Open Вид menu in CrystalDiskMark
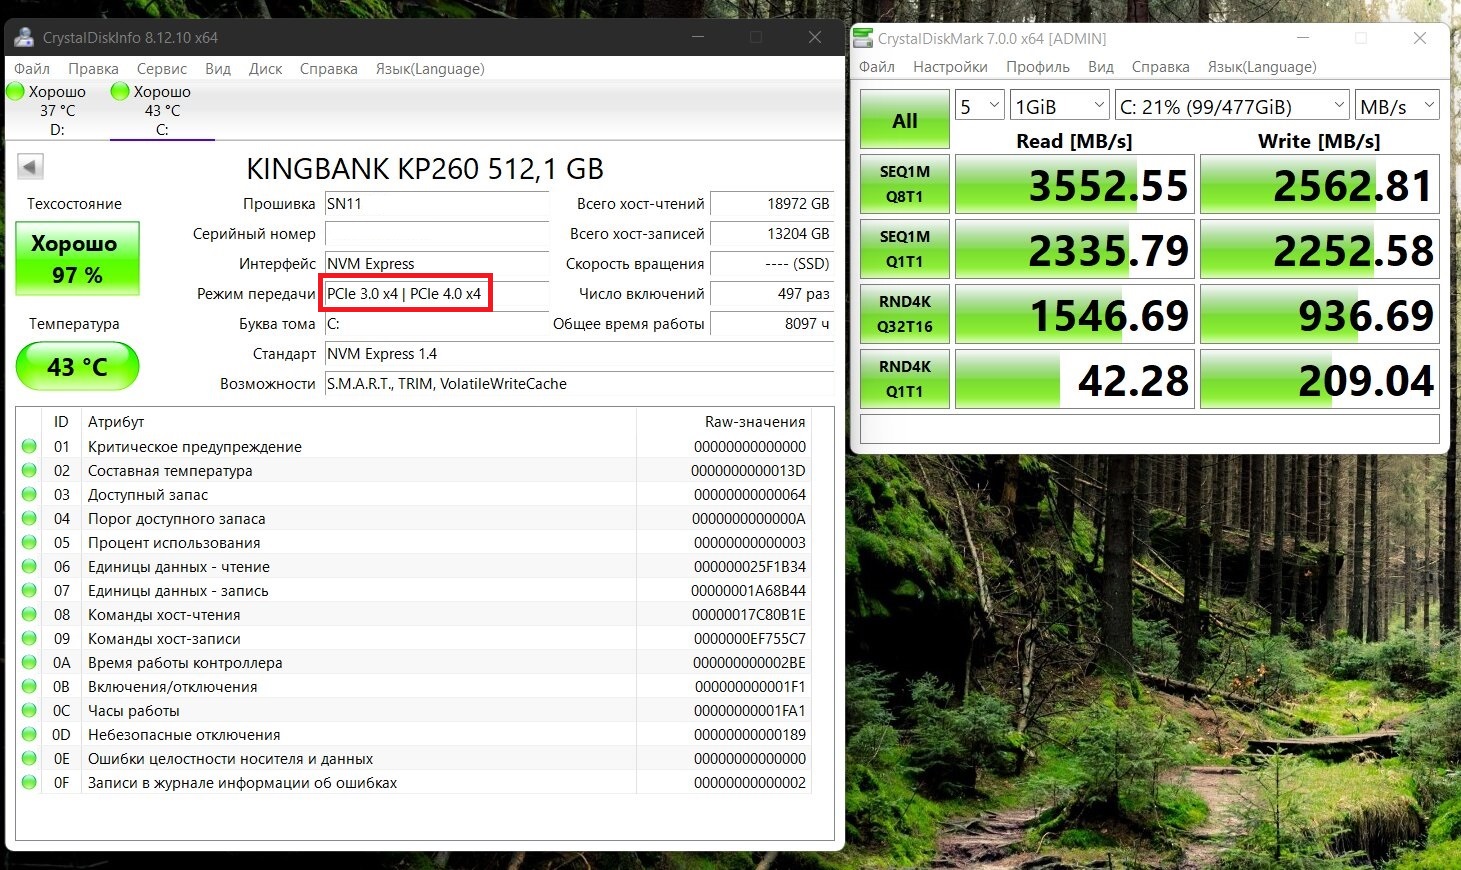1461x870 pixels. (1101, 67)
